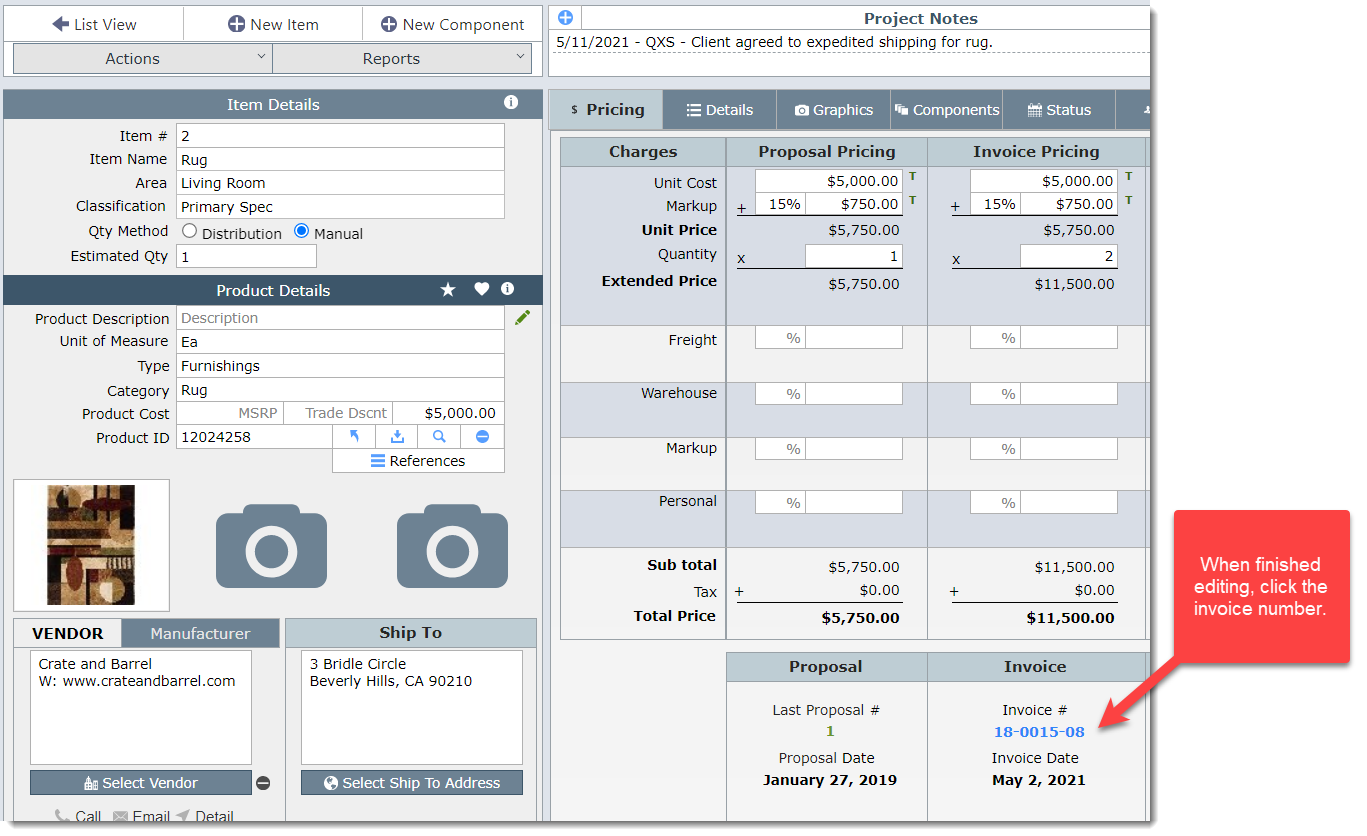Select the Manufacturer tab
Viewport: 1367px width, 836px height.
click(200, 633)
